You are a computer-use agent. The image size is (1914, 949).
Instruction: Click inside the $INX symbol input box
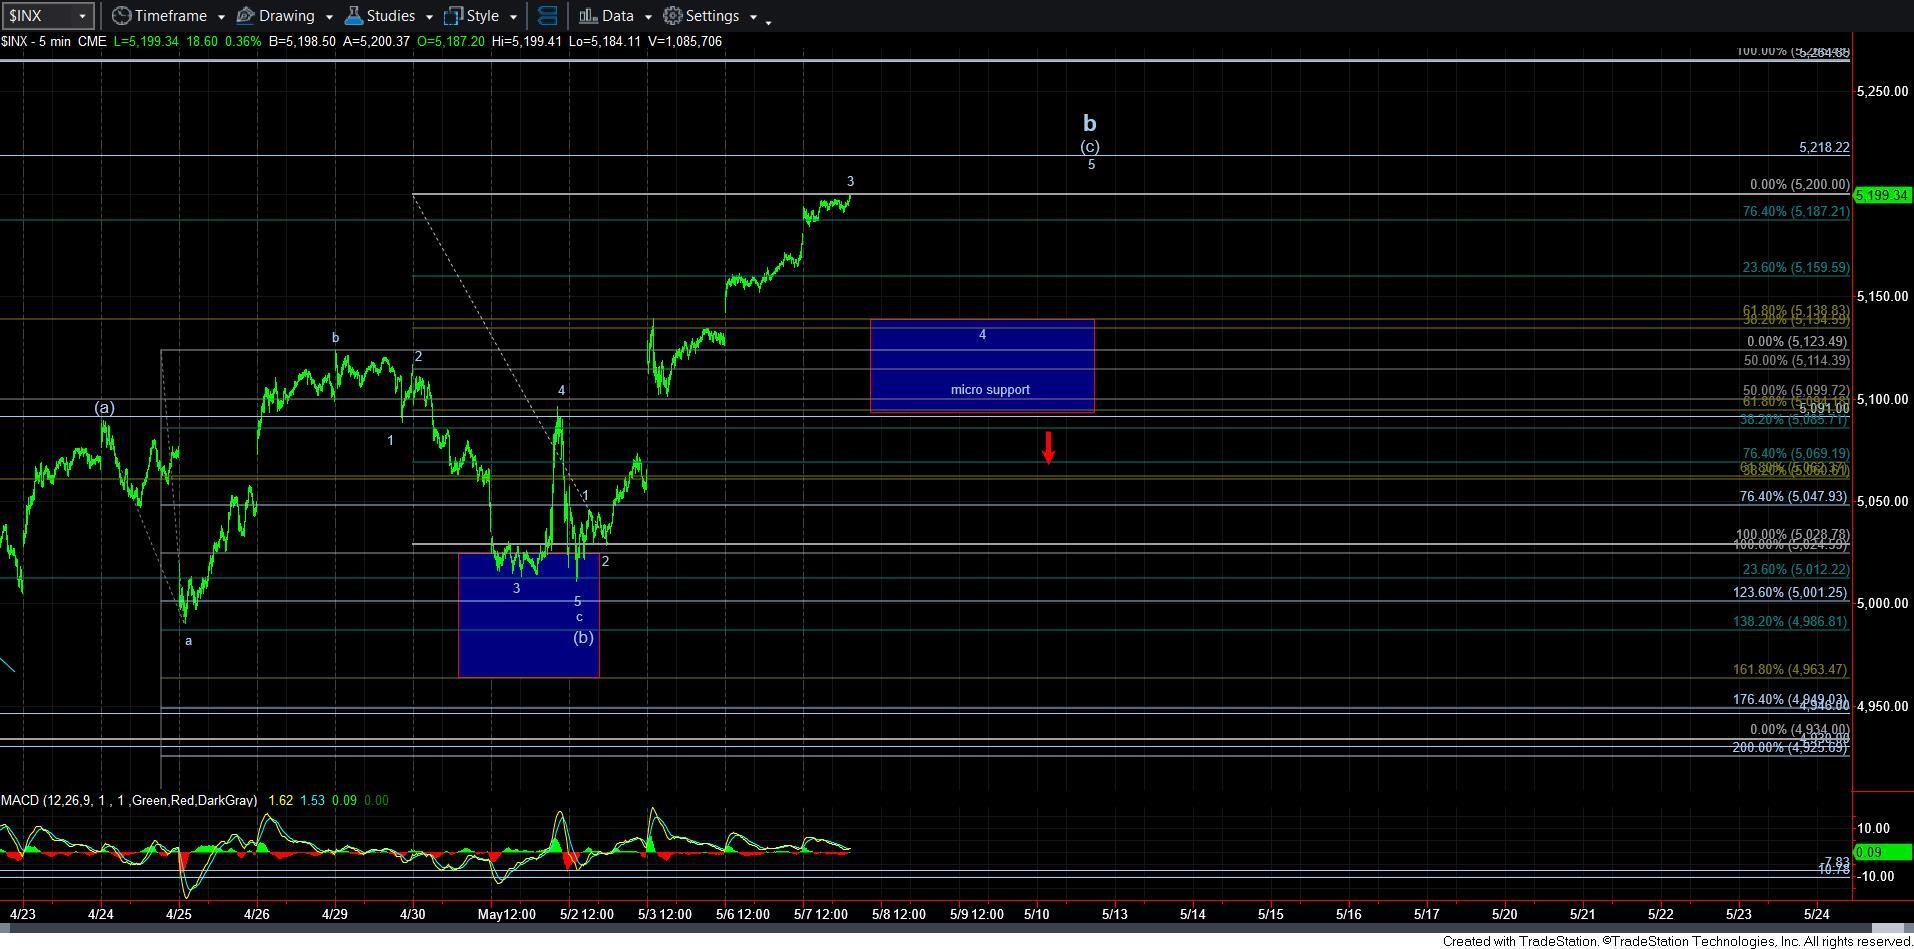coord(38,16)
